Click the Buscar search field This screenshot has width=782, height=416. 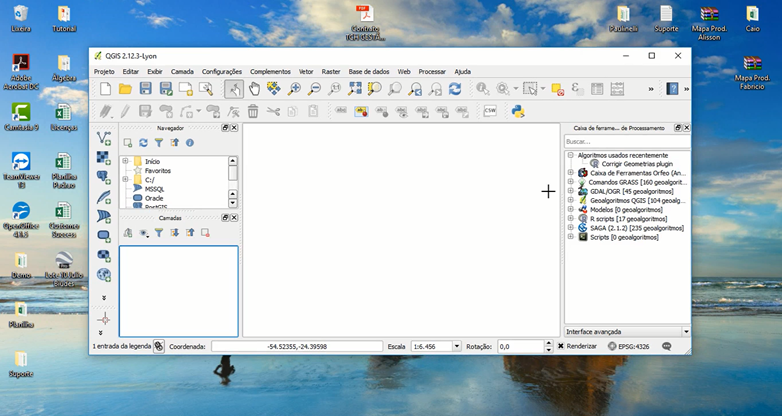pos(627,142)
